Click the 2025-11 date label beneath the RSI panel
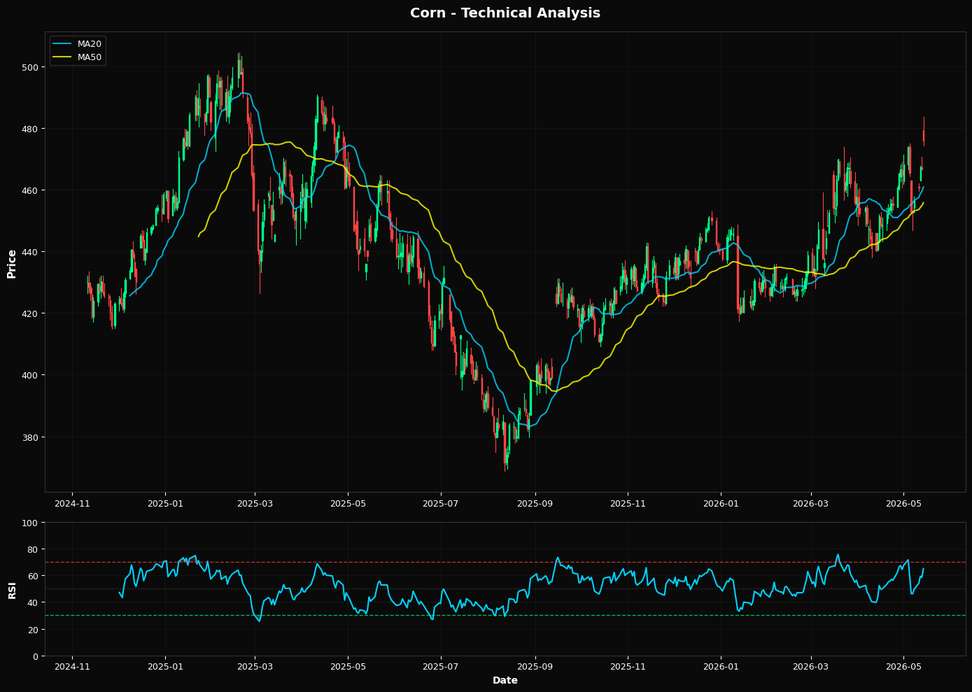The height and width of the screenshot is (692, 972). 628,668
